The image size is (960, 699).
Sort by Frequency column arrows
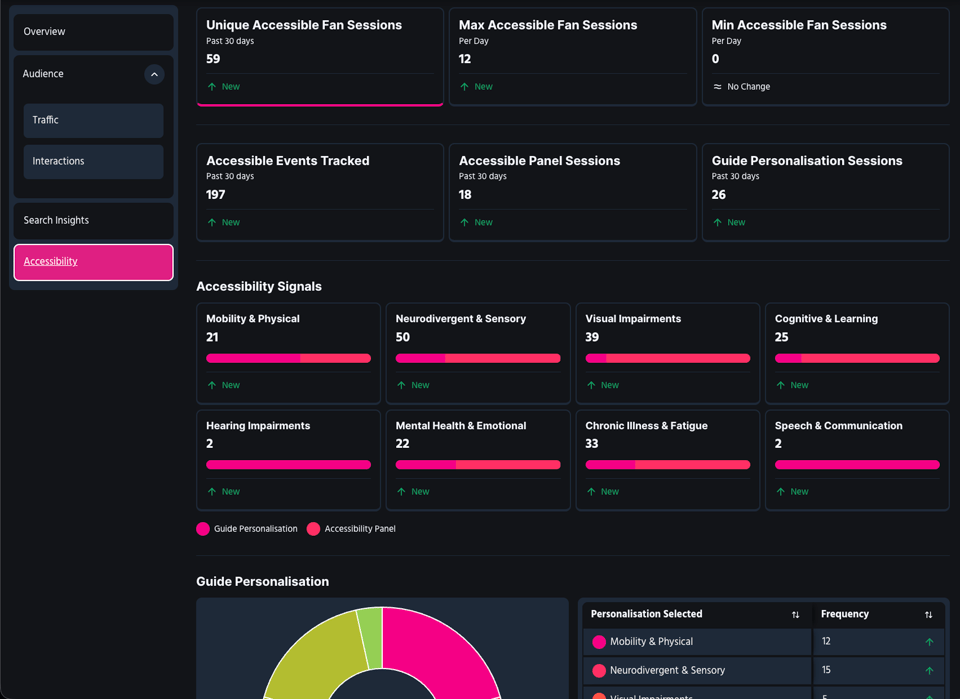click(928, 615)
